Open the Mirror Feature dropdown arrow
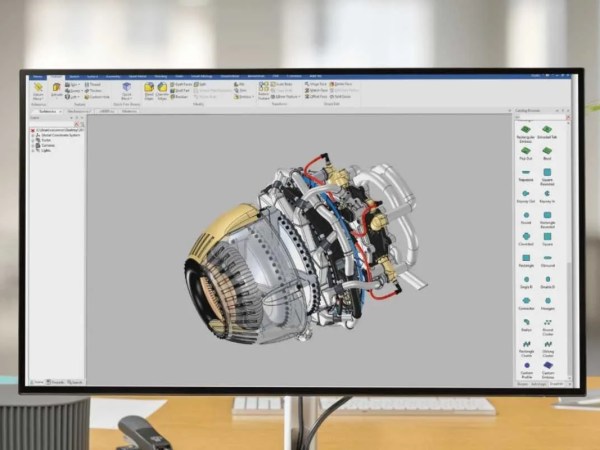The width and height of the screenshot is (600, 450). click(298, 97)
